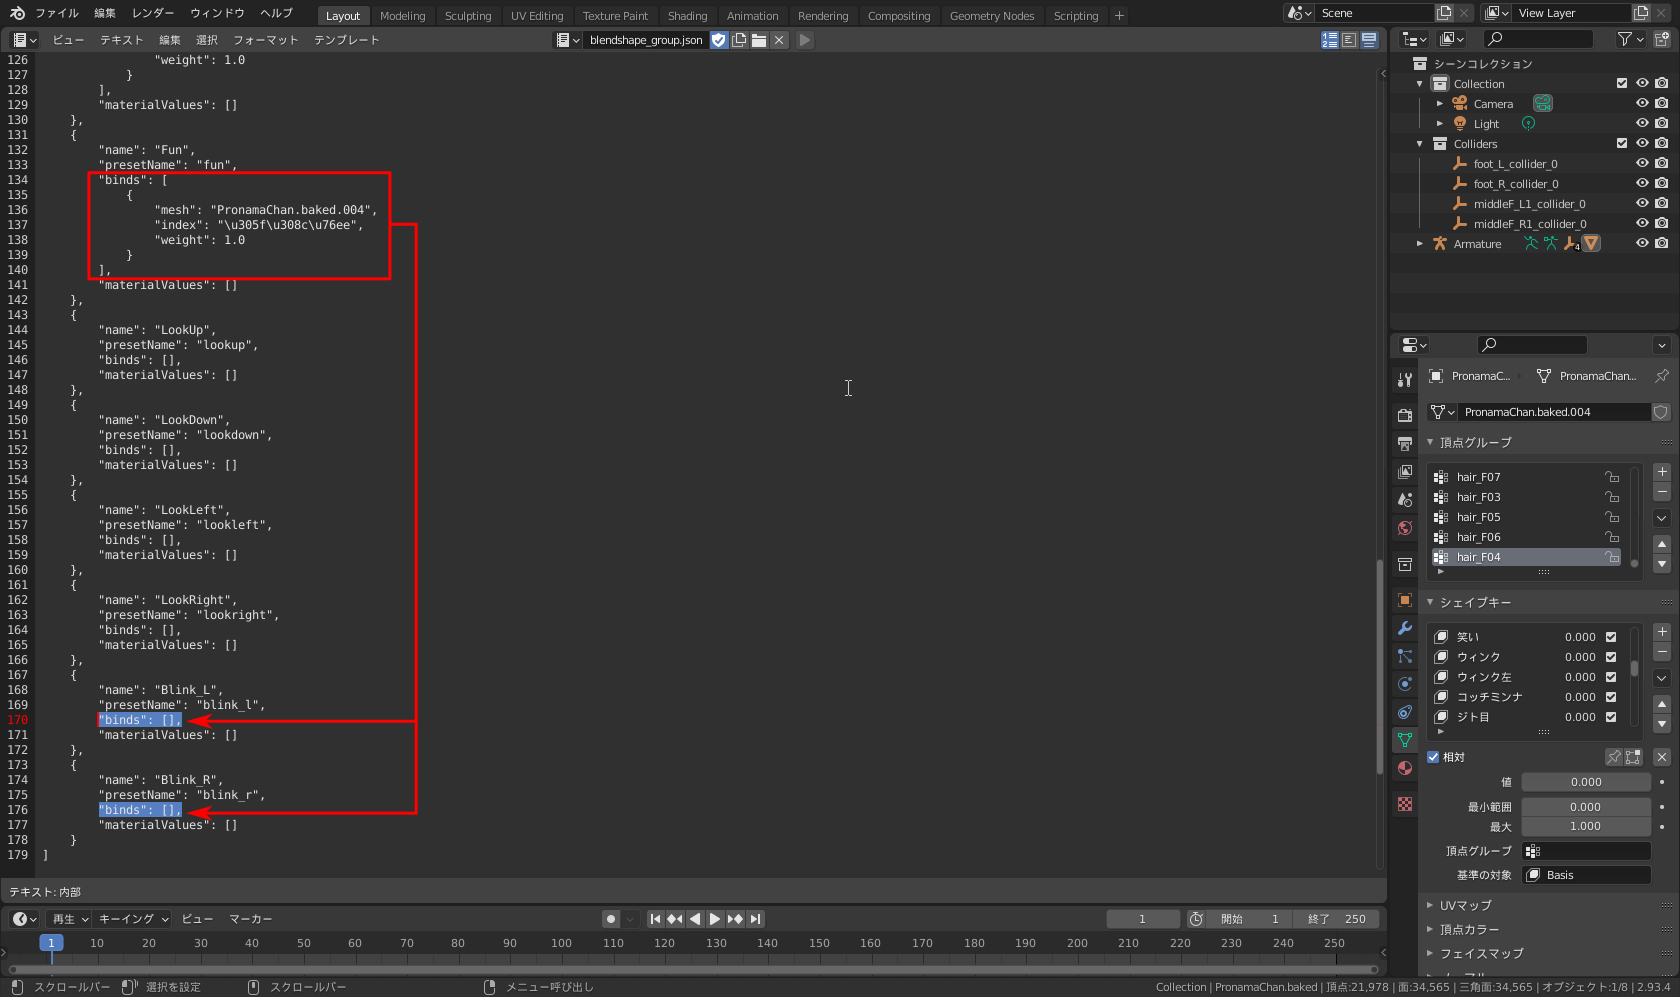This screenshot has width=1680, height=997.
Task: Open the outliner filter dropdown
Action: click(1630, 39)
